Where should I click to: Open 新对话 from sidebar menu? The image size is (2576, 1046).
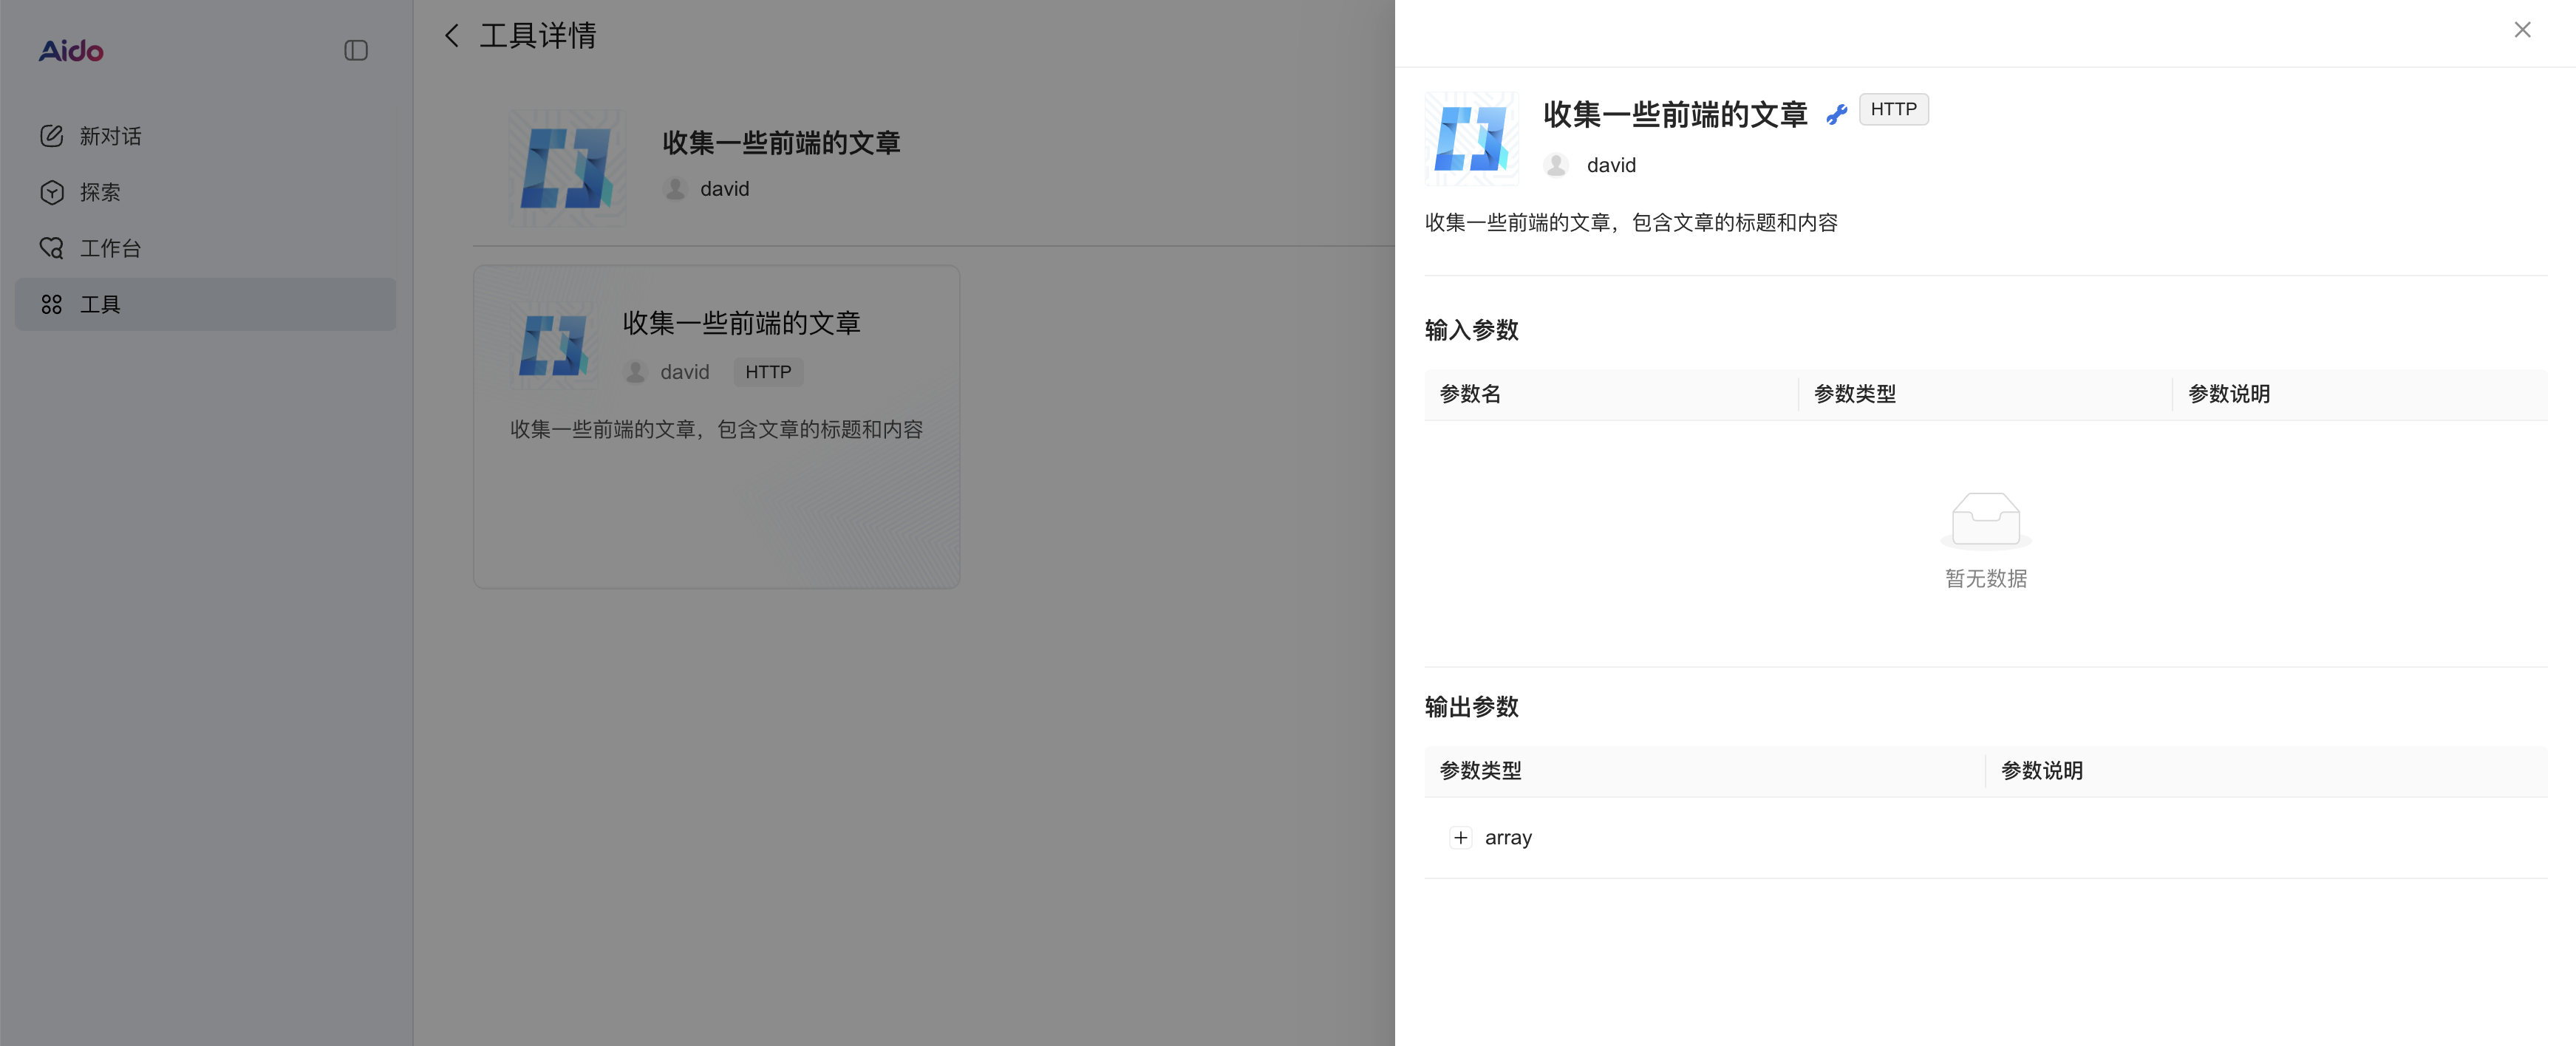coord(110,136)
